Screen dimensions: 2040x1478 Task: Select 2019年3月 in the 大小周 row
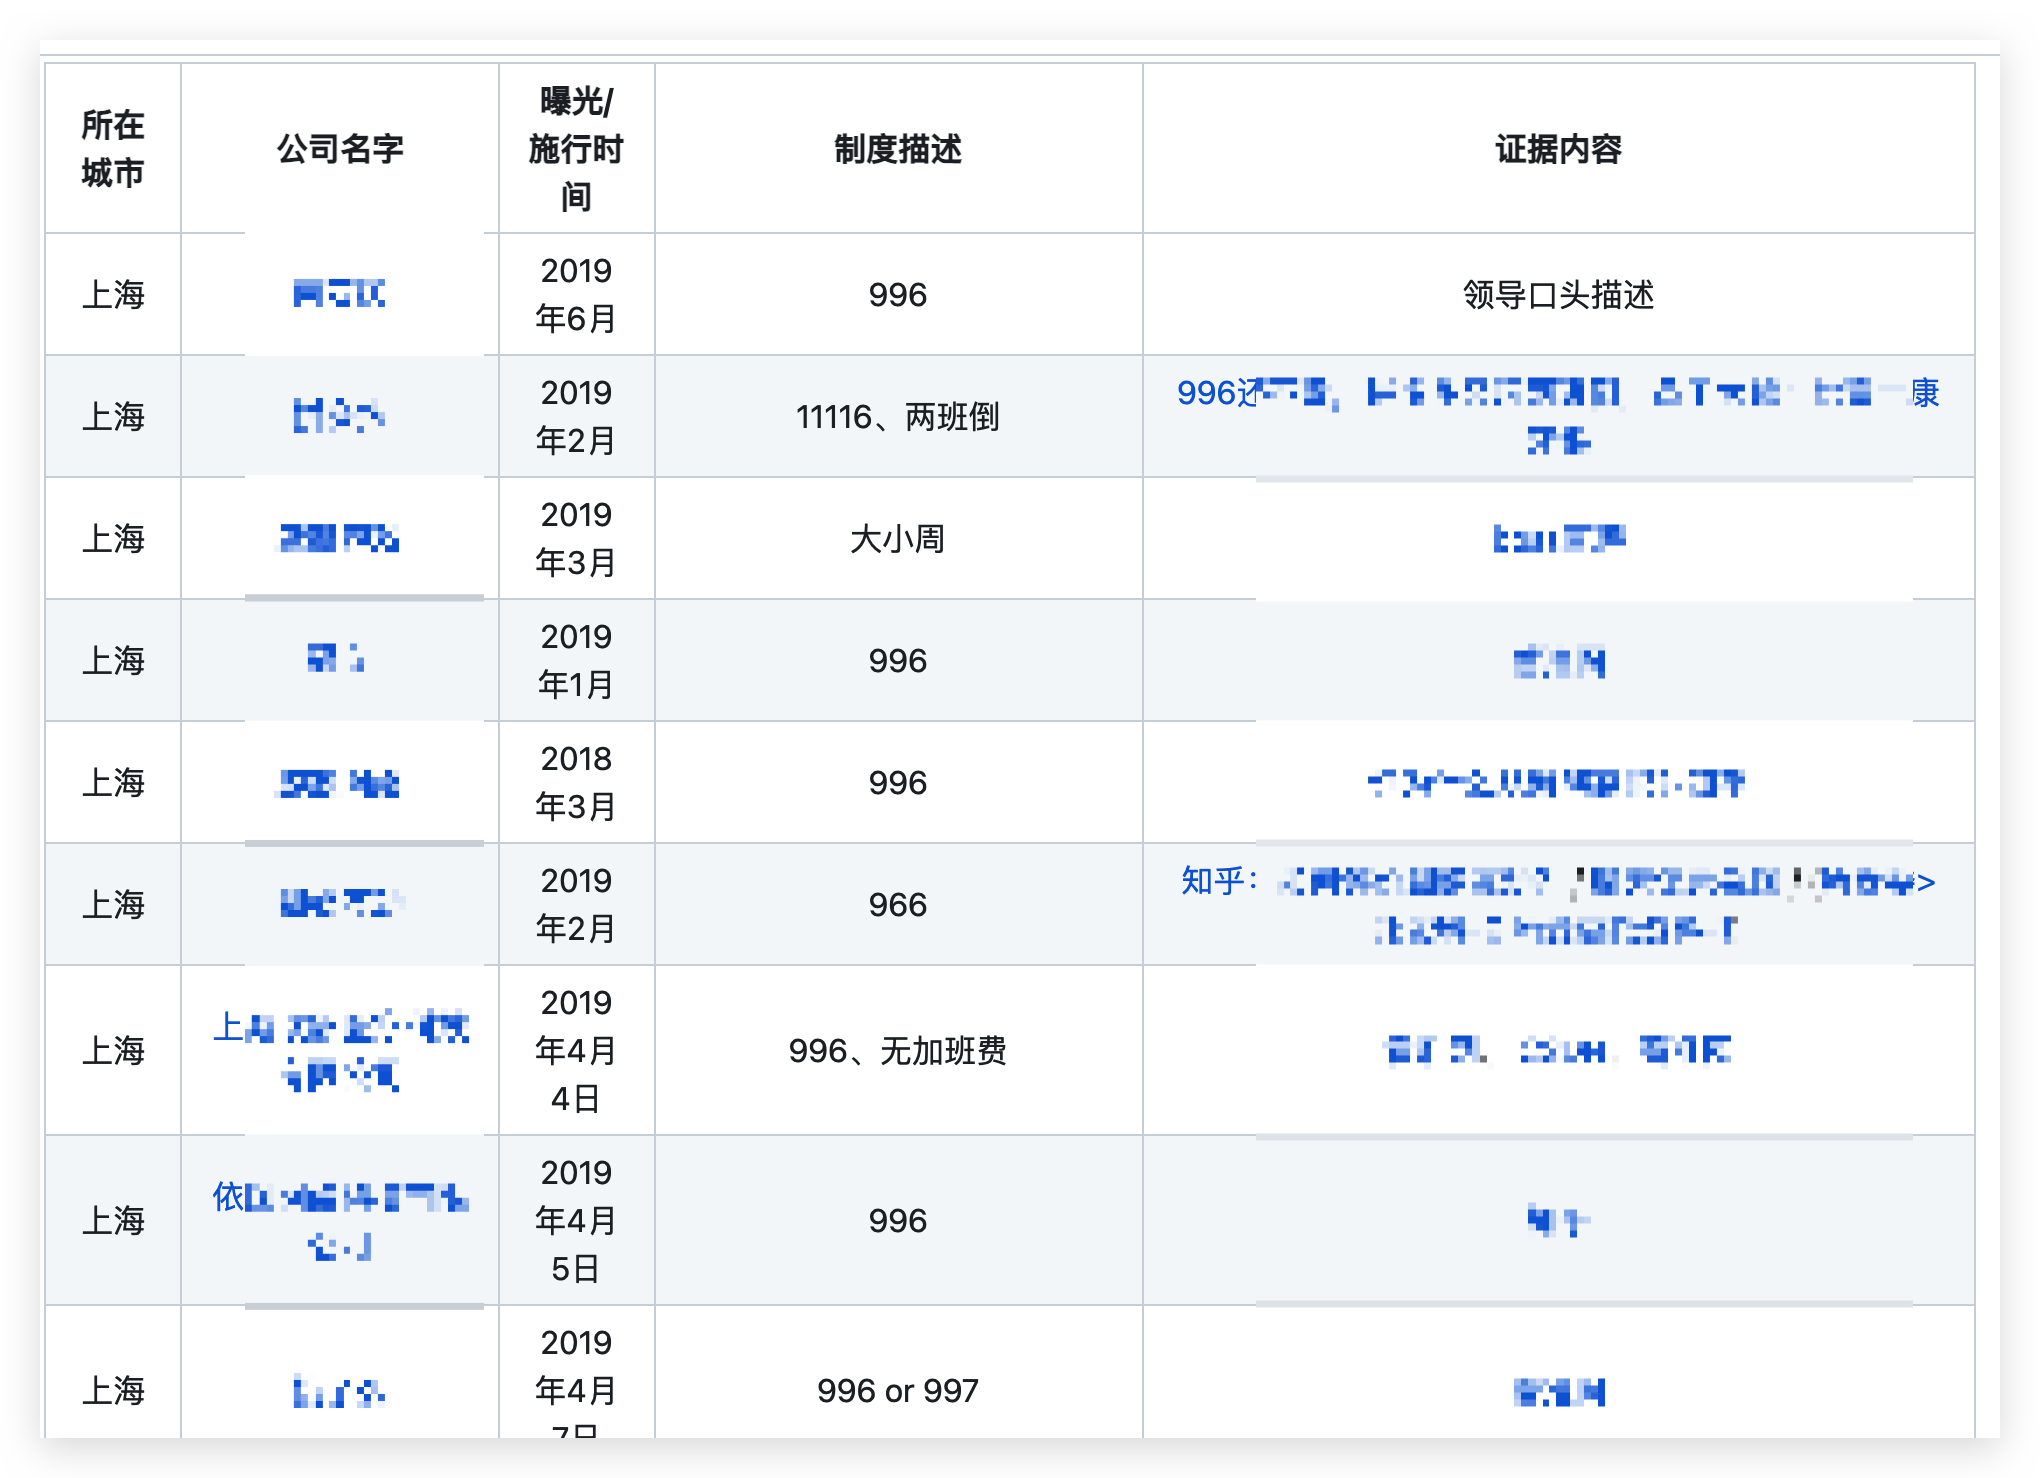576,538
